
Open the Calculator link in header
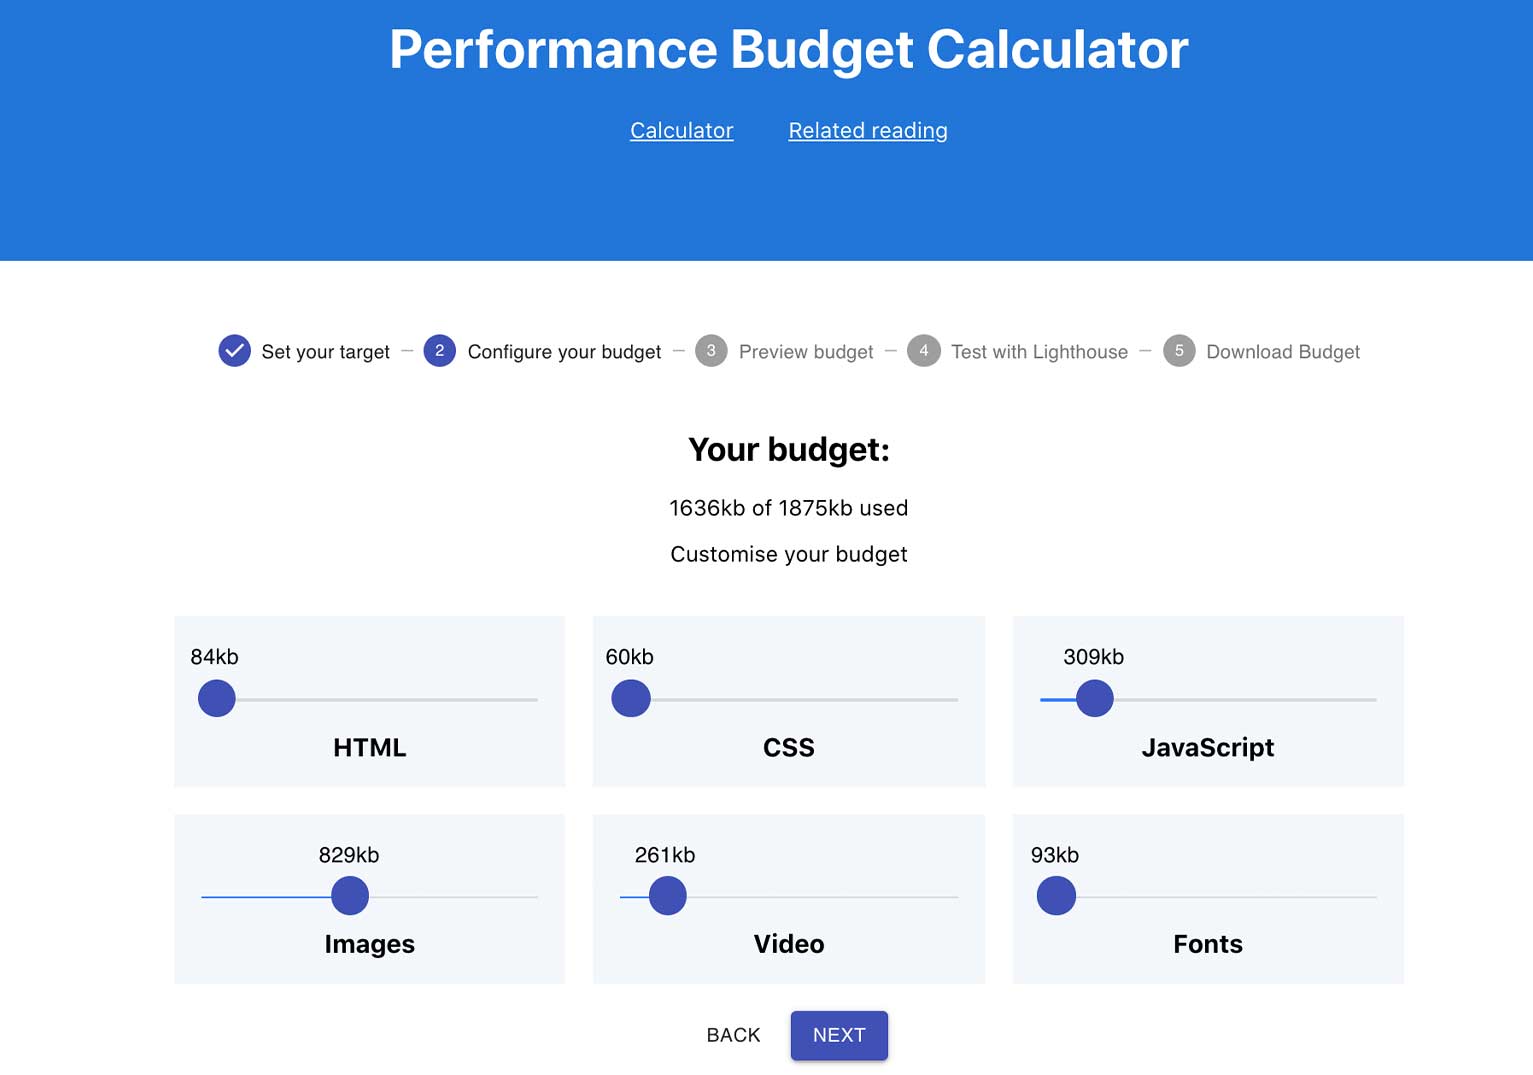[681, 131]
